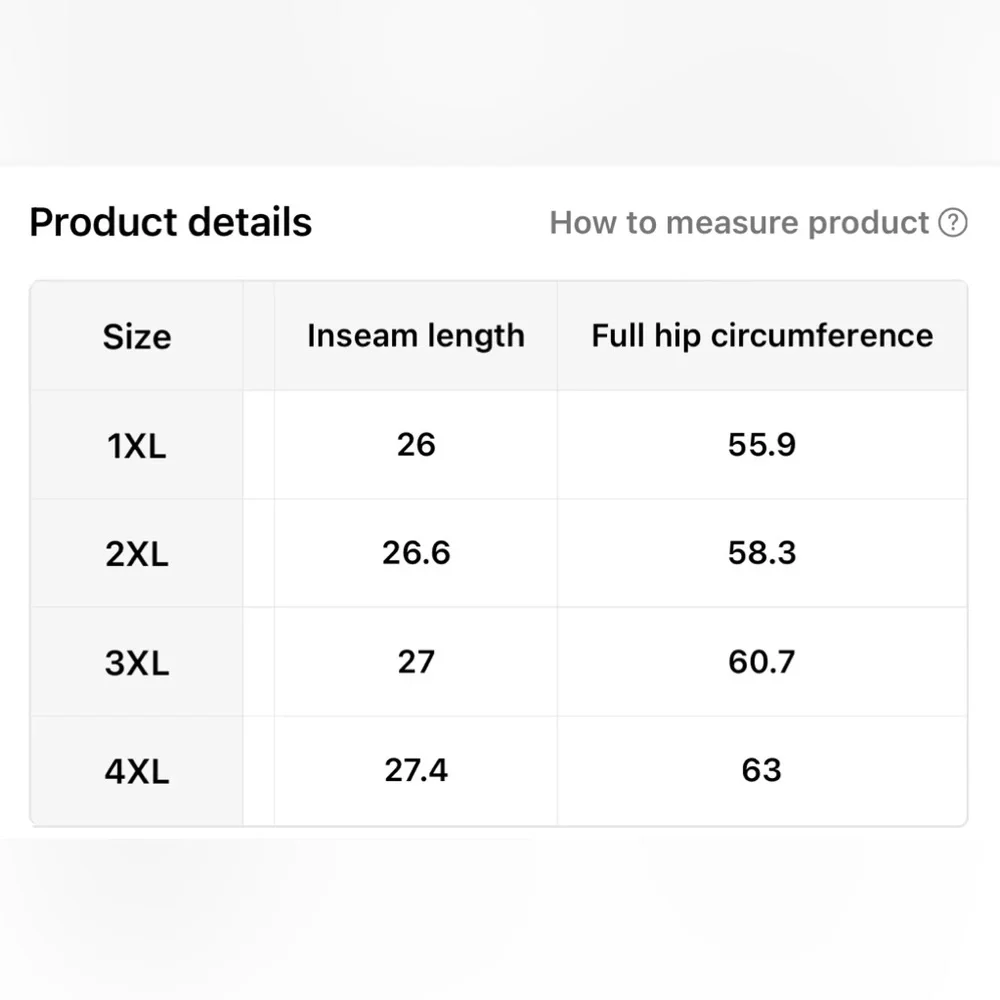The image size is (1000, 1000).
Task: Select the 4XL size row label
Action: [137, 771]
